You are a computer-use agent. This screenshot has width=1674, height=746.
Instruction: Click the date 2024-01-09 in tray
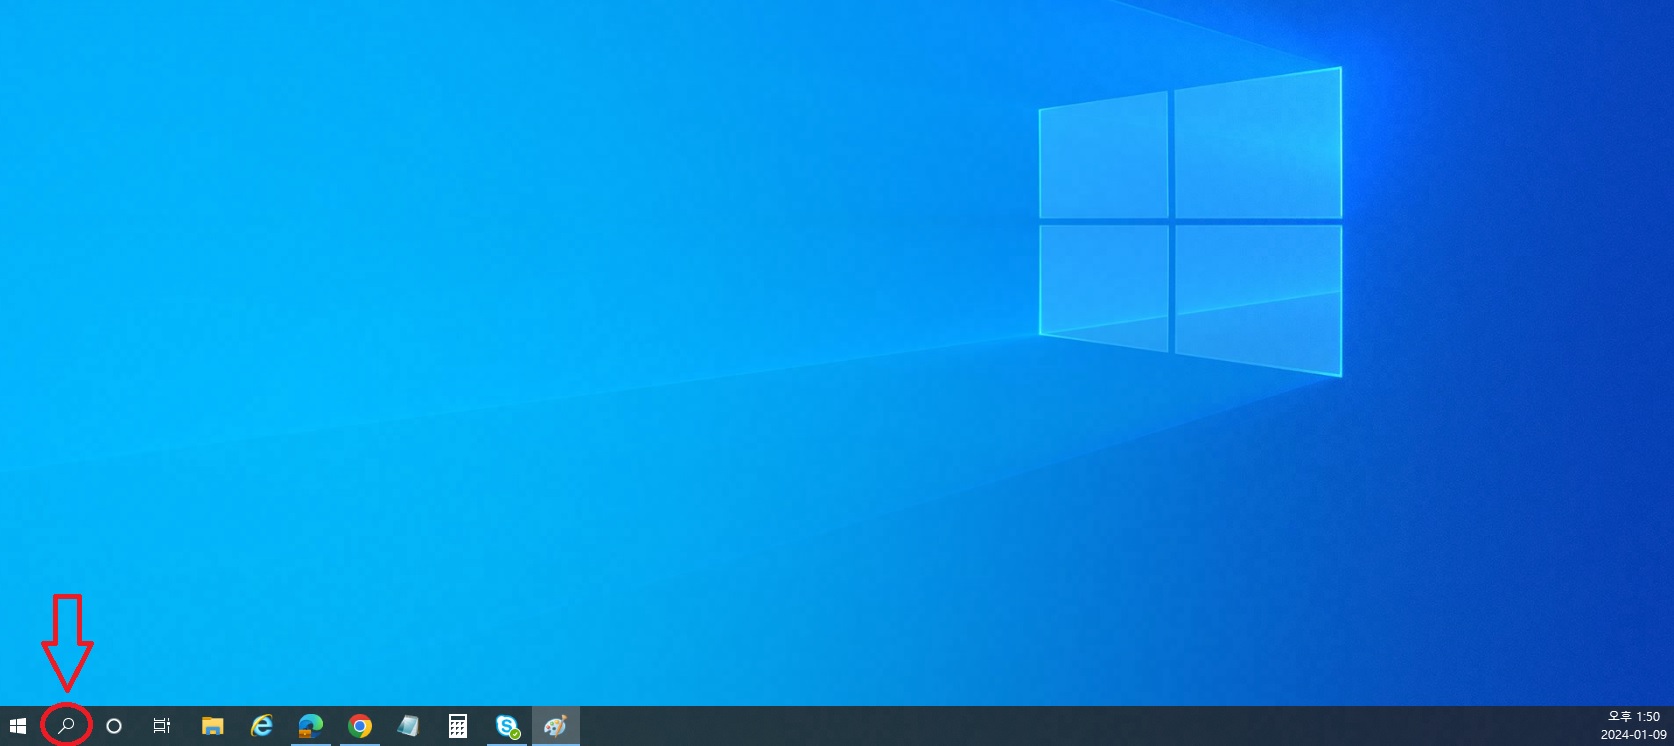[x=1634, y=735]
